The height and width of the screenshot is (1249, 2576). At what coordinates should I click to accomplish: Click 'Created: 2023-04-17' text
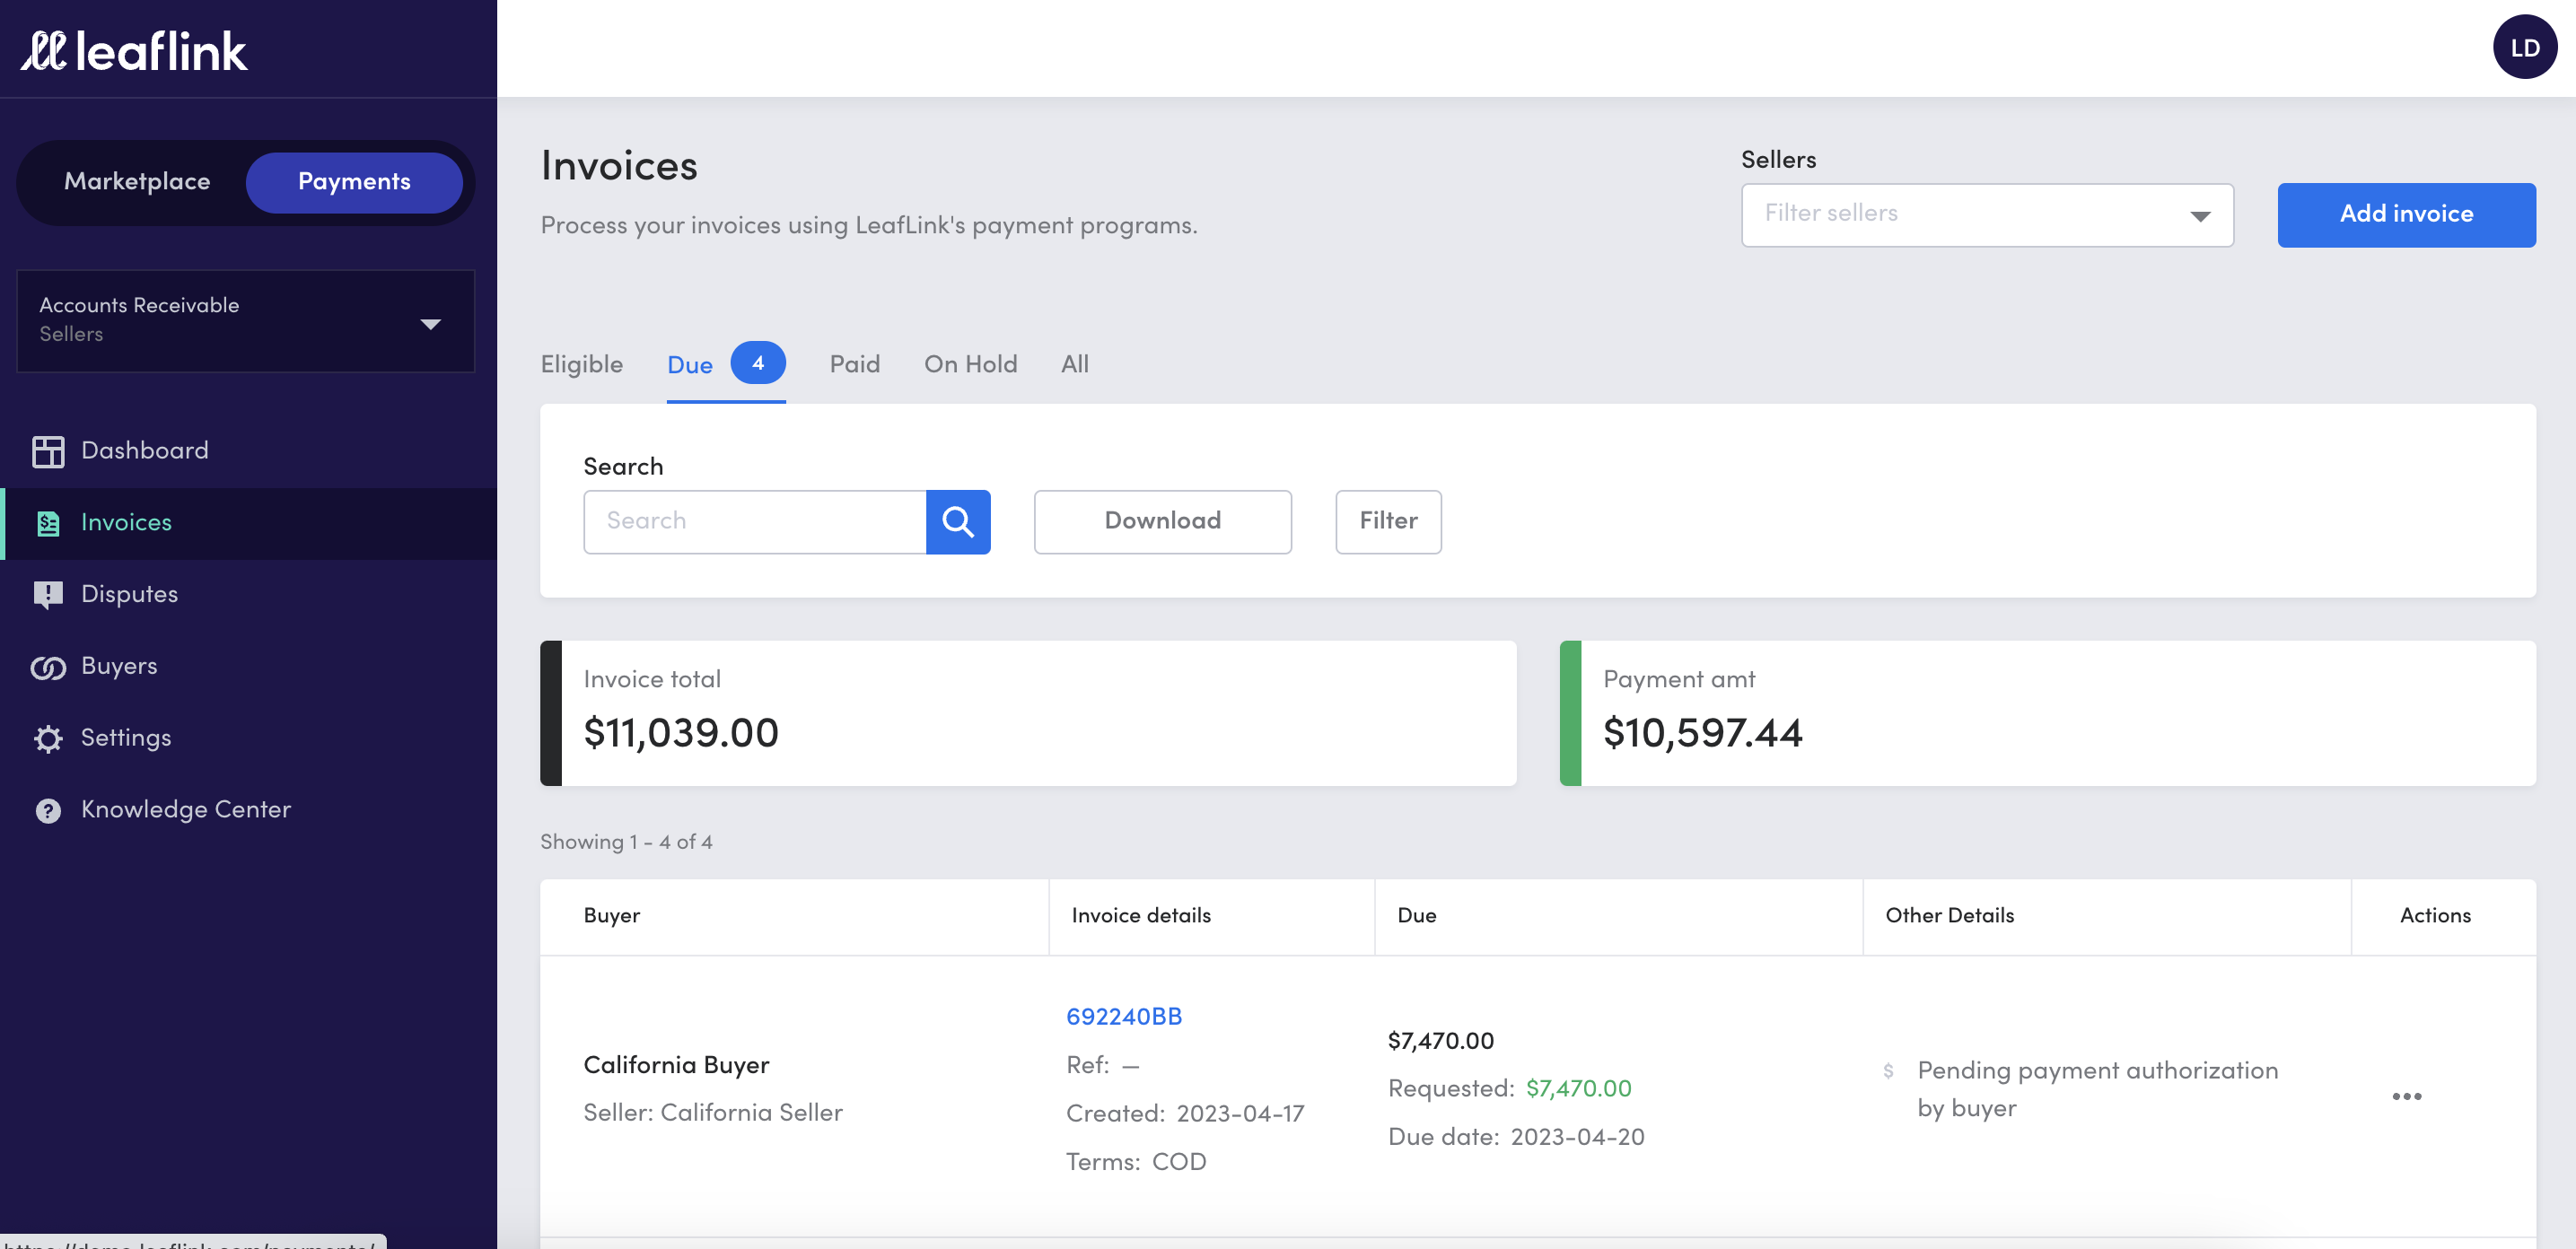(1185, 1114)
